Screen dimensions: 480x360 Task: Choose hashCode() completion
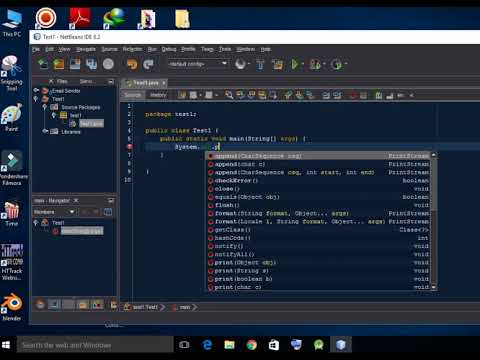tap(318, 238)
